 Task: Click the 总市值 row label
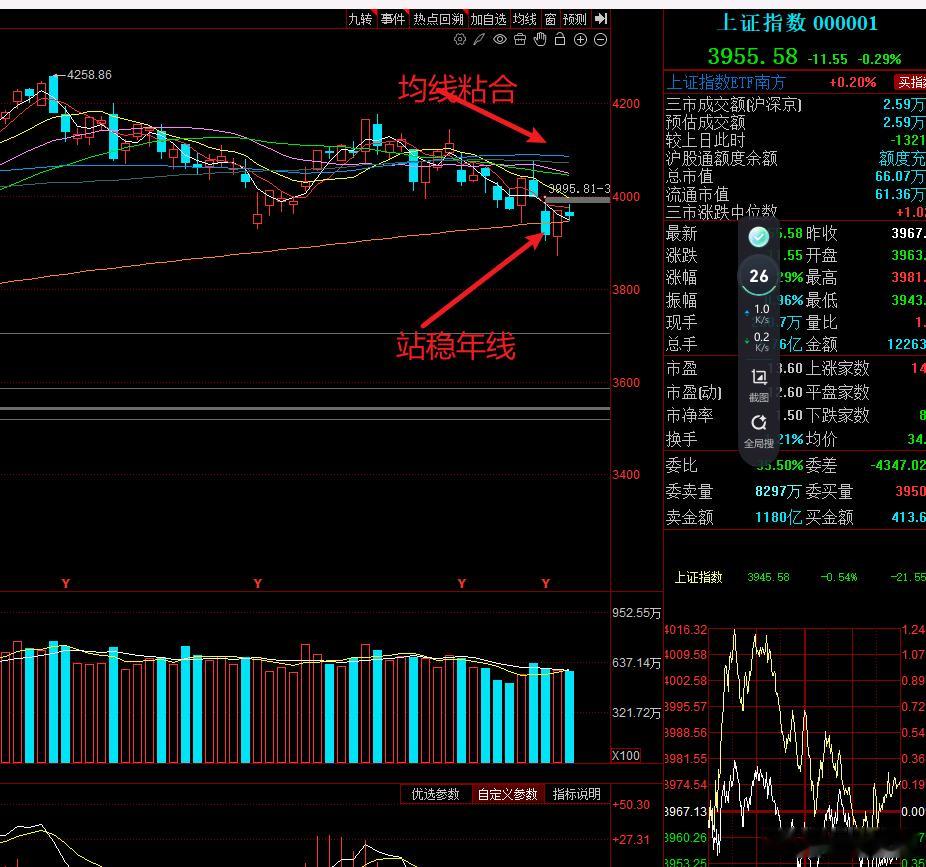pos(689,176)
